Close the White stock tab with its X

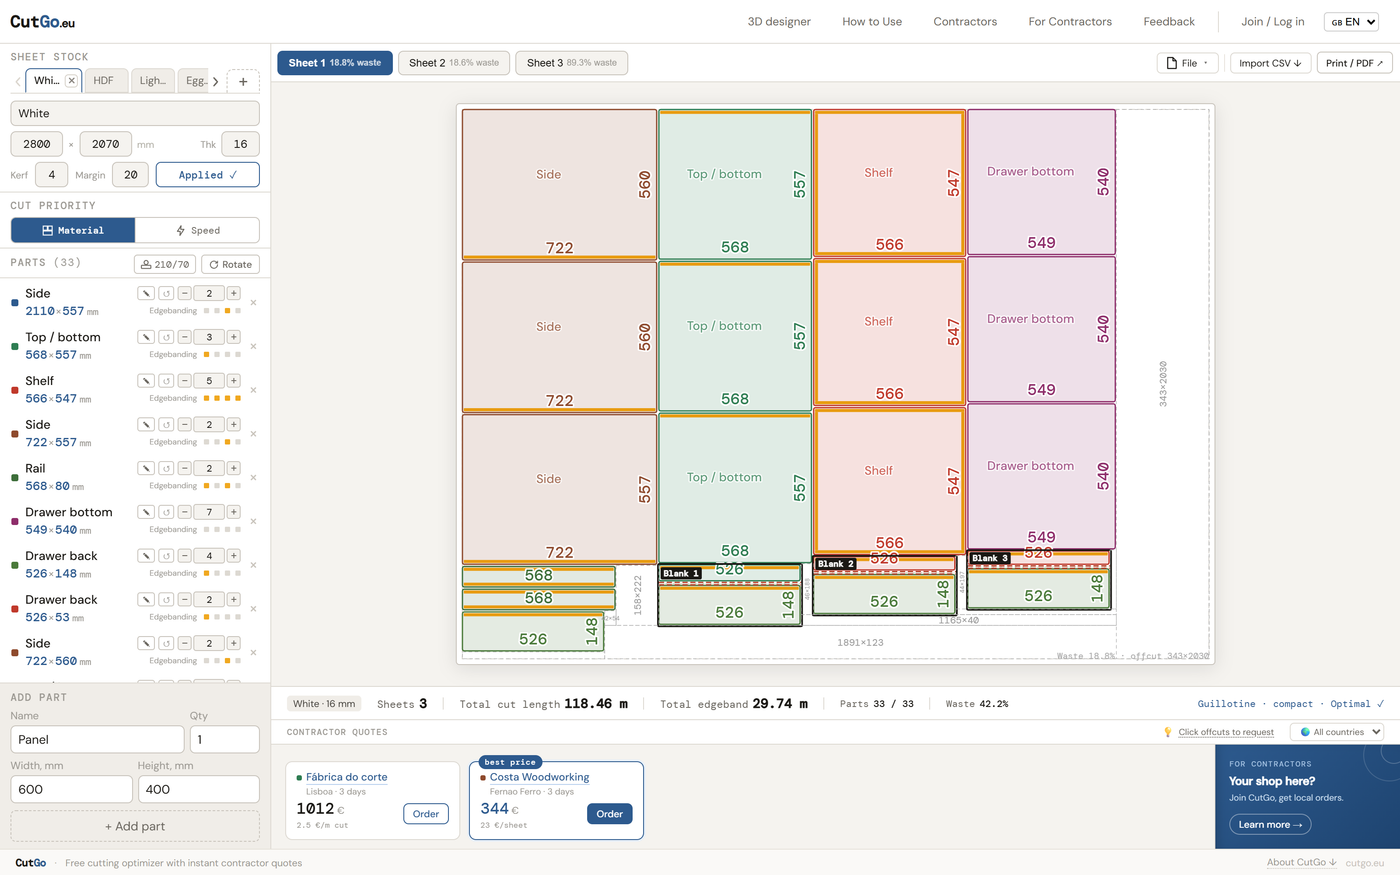point(71,81)
